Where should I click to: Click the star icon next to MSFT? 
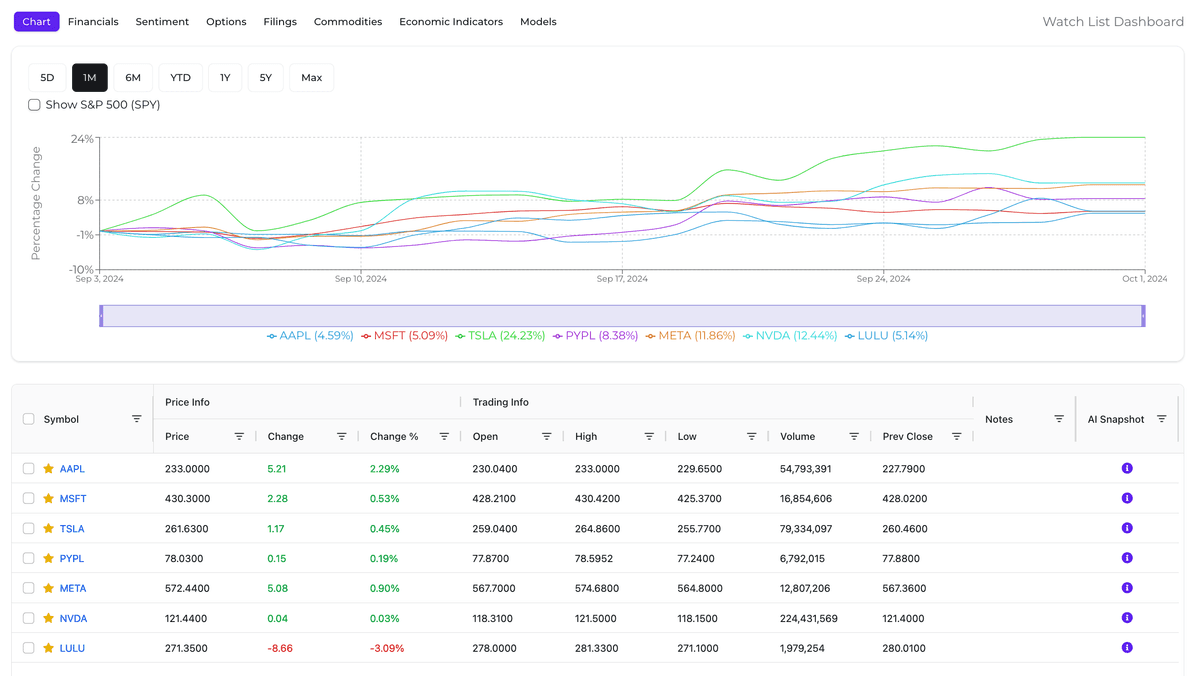point(48,498)
